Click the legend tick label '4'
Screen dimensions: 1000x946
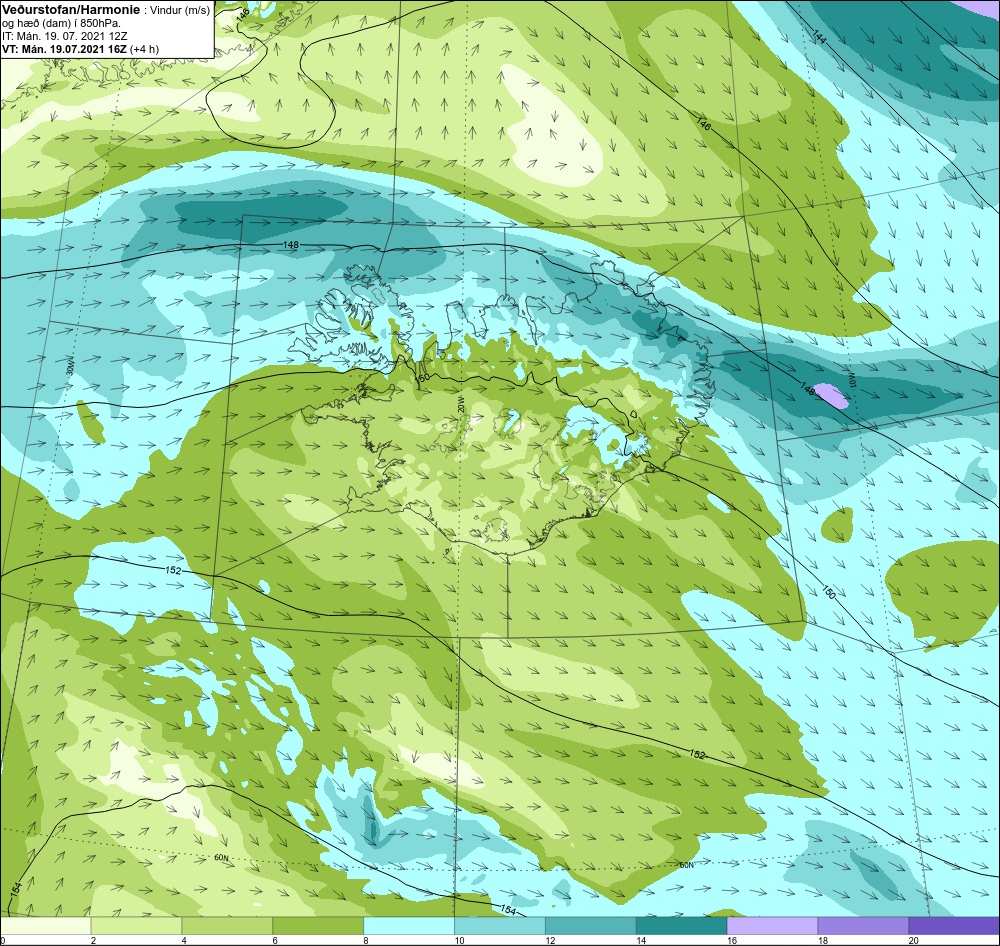tap(184, 940)
